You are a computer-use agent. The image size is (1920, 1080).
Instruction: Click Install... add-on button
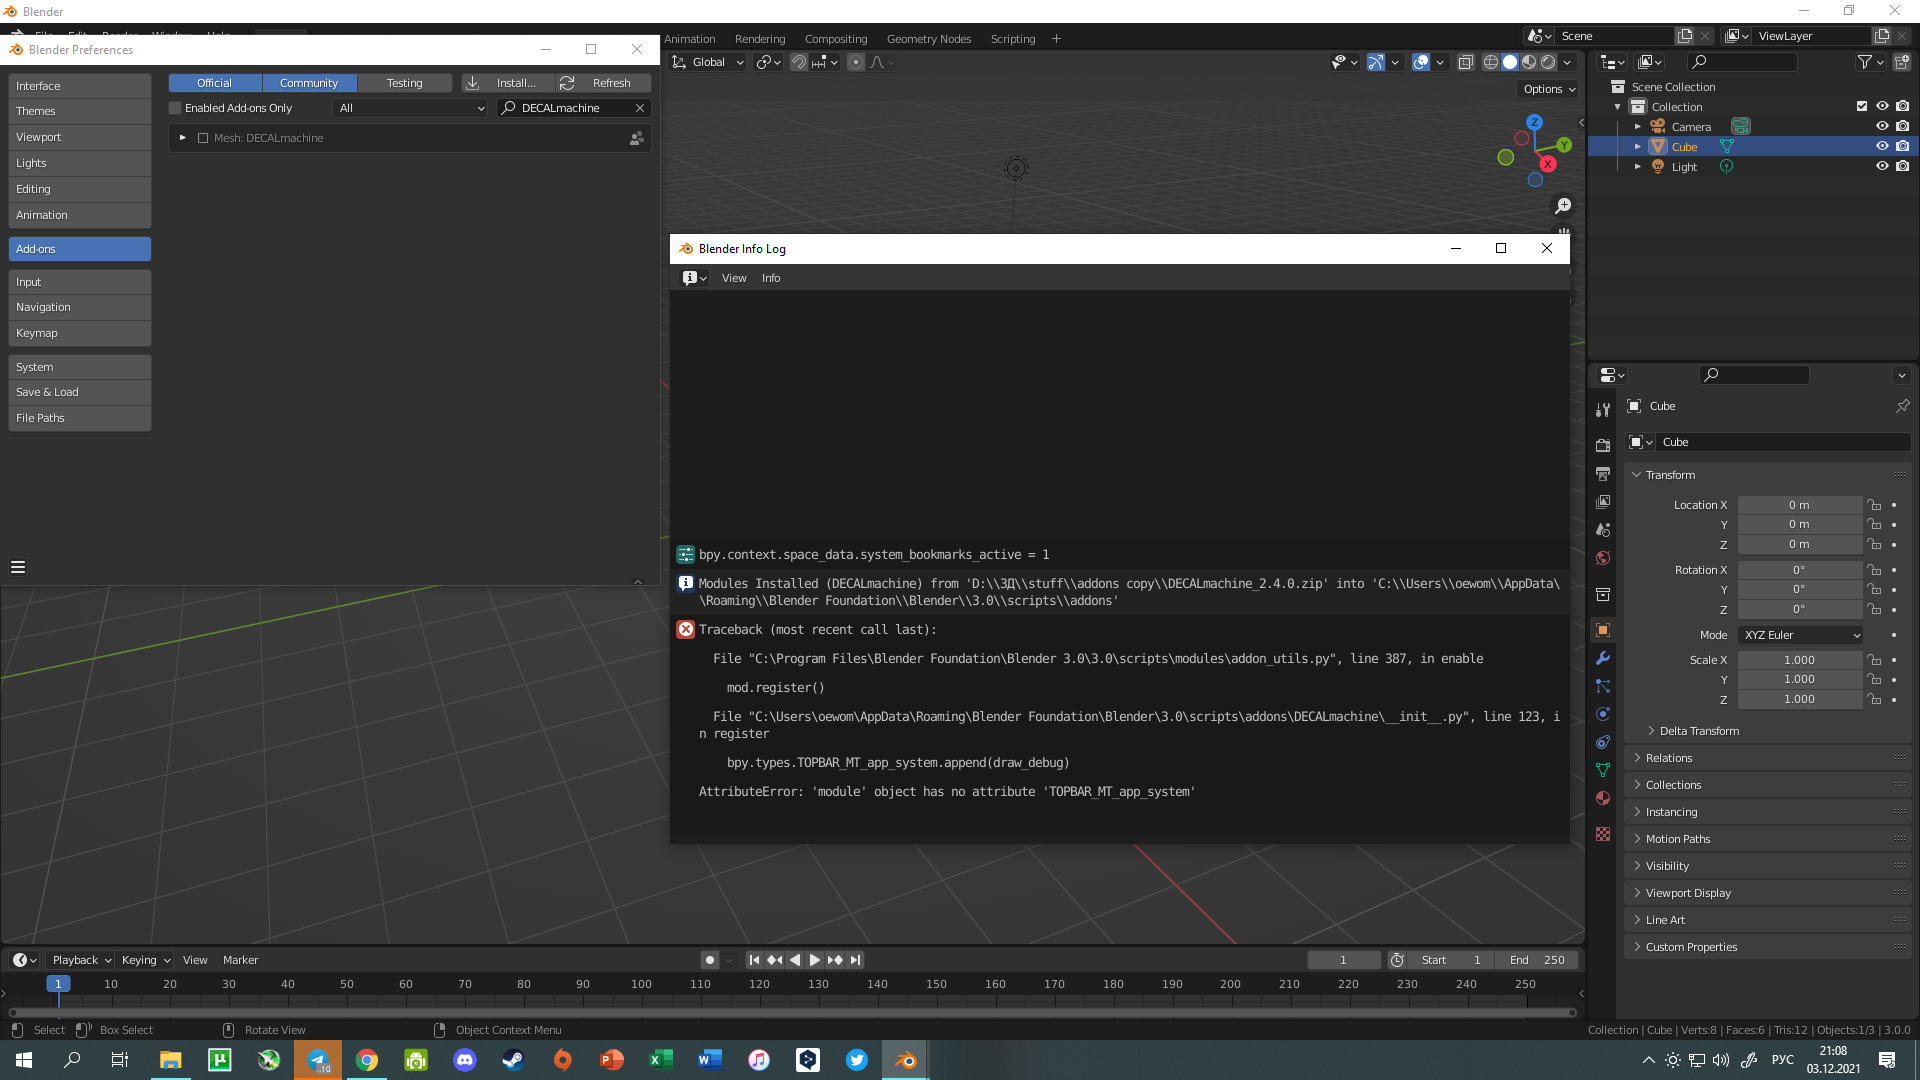pos(507,83)
